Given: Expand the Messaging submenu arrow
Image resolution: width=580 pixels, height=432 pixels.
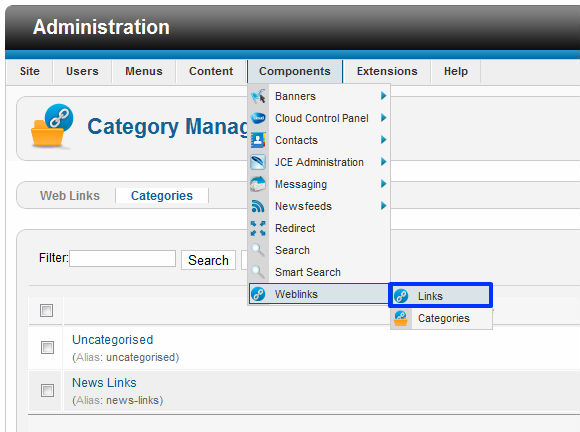Looking at the screenshot, I should tap(384, 184).
